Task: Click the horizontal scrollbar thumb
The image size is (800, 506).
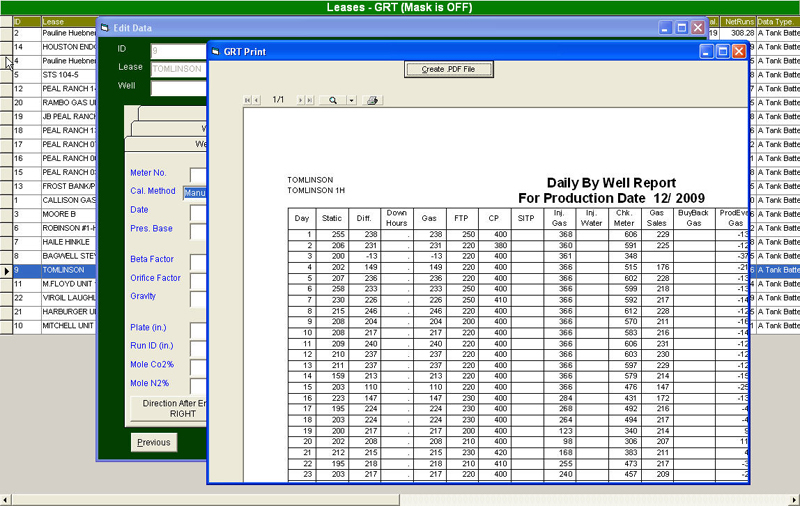Action: (x=206, y=500)
